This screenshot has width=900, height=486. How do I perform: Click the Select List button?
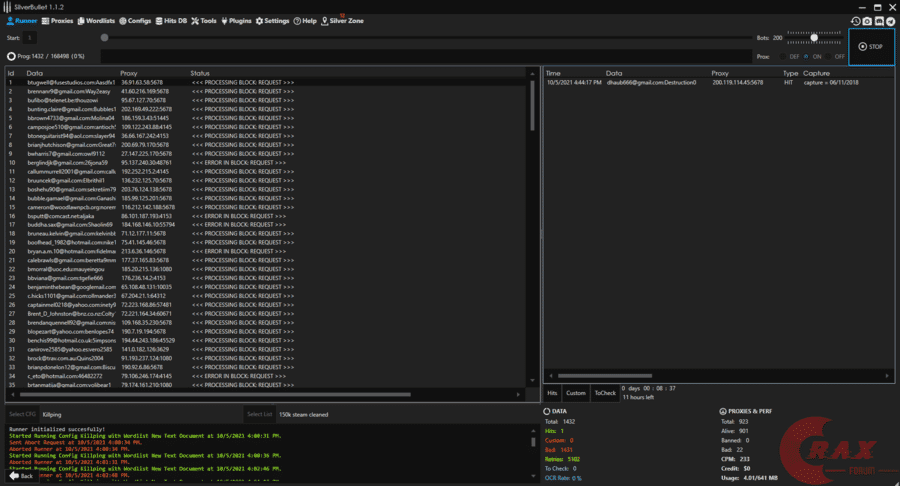pyautogui.click(x=260, y=413)
